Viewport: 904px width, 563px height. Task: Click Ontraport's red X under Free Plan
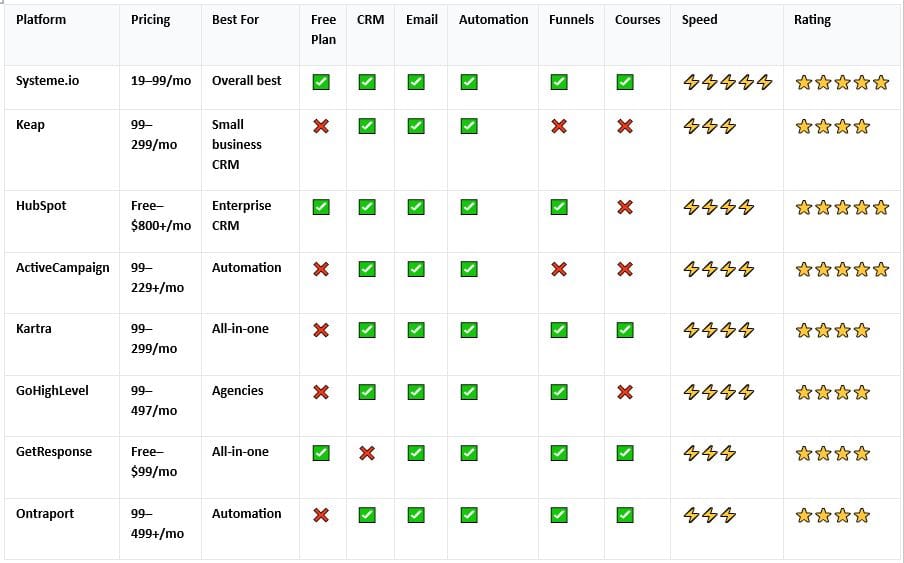click(x=321, y=516)
